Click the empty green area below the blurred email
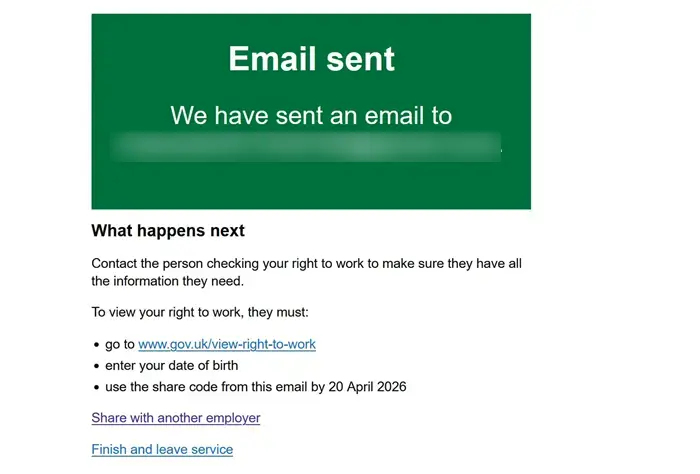Image resolution: width=700 pixels, height=474 pixels. (311, 185)
